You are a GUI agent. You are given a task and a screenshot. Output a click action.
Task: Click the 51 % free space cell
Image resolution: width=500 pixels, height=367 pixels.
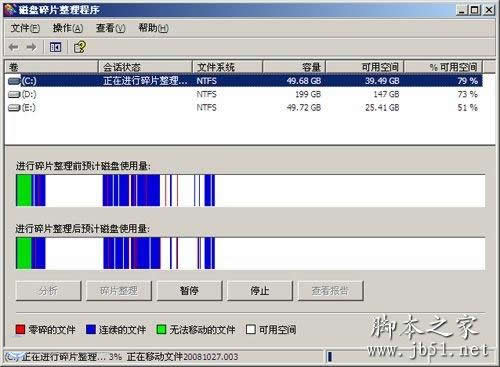click(468, 108)
